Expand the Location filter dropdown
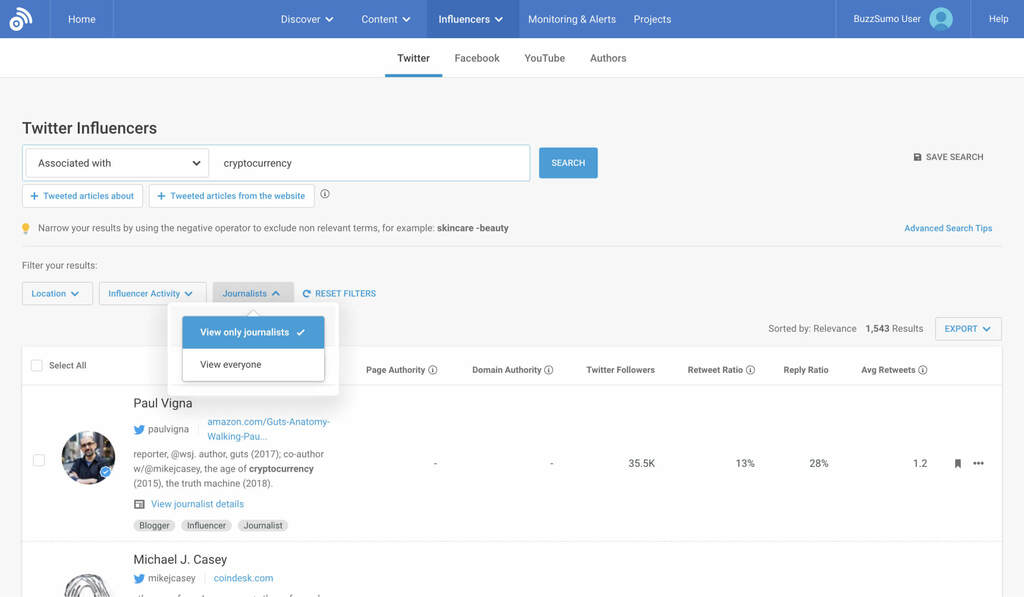 (57, 292)
